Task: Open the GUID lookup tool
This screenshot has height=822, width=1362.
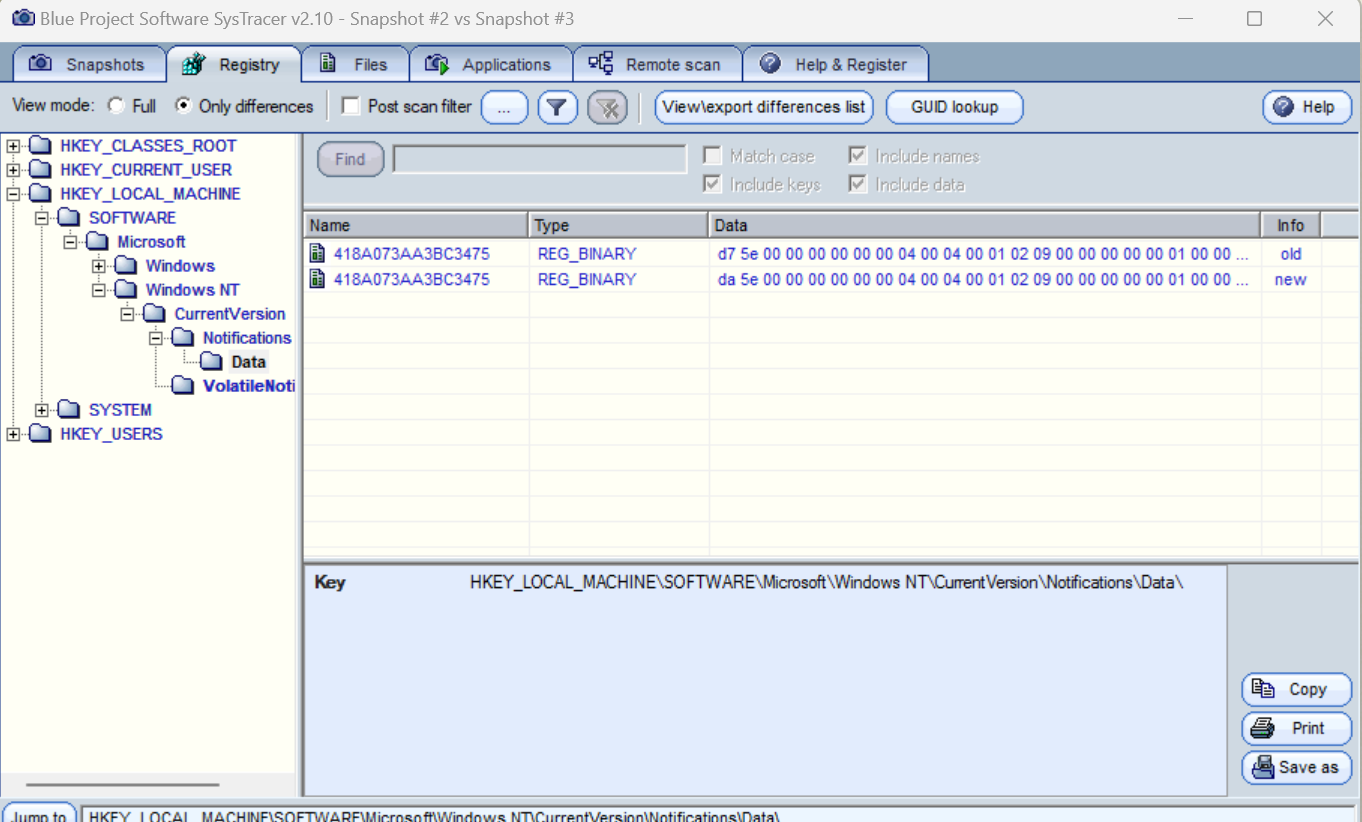Action: pos(954,107)
